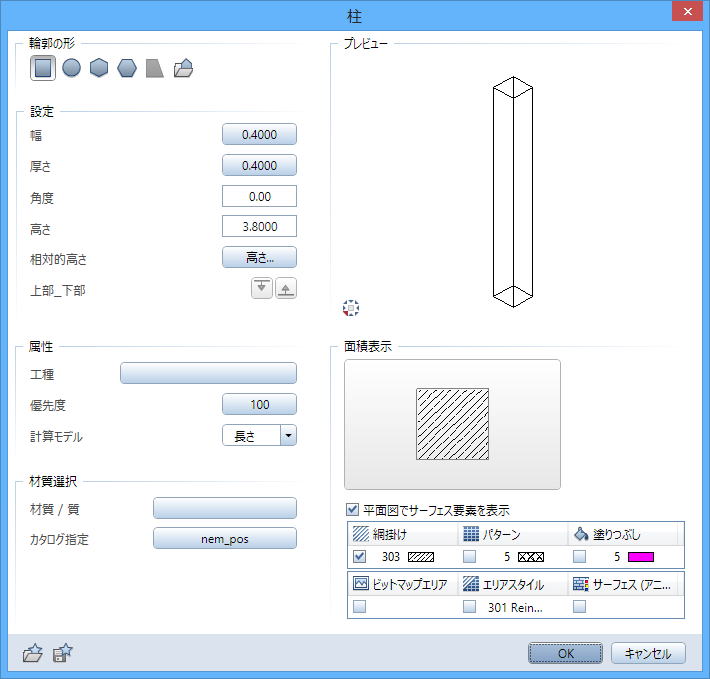Click the hatched area display preview
This screenshot has height=679, width=710.
452,424
